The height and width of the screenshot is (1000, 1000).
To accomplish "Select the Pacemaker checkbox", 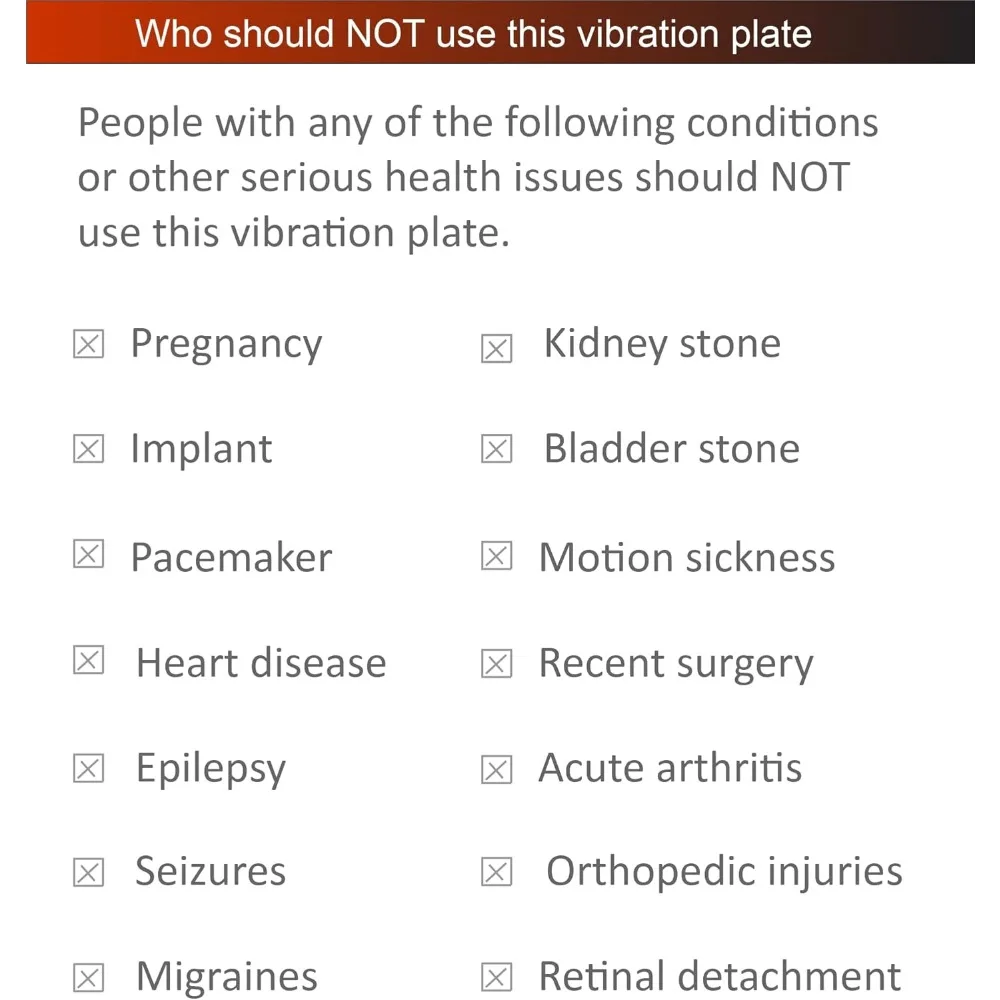I will [x=89, y=554].
